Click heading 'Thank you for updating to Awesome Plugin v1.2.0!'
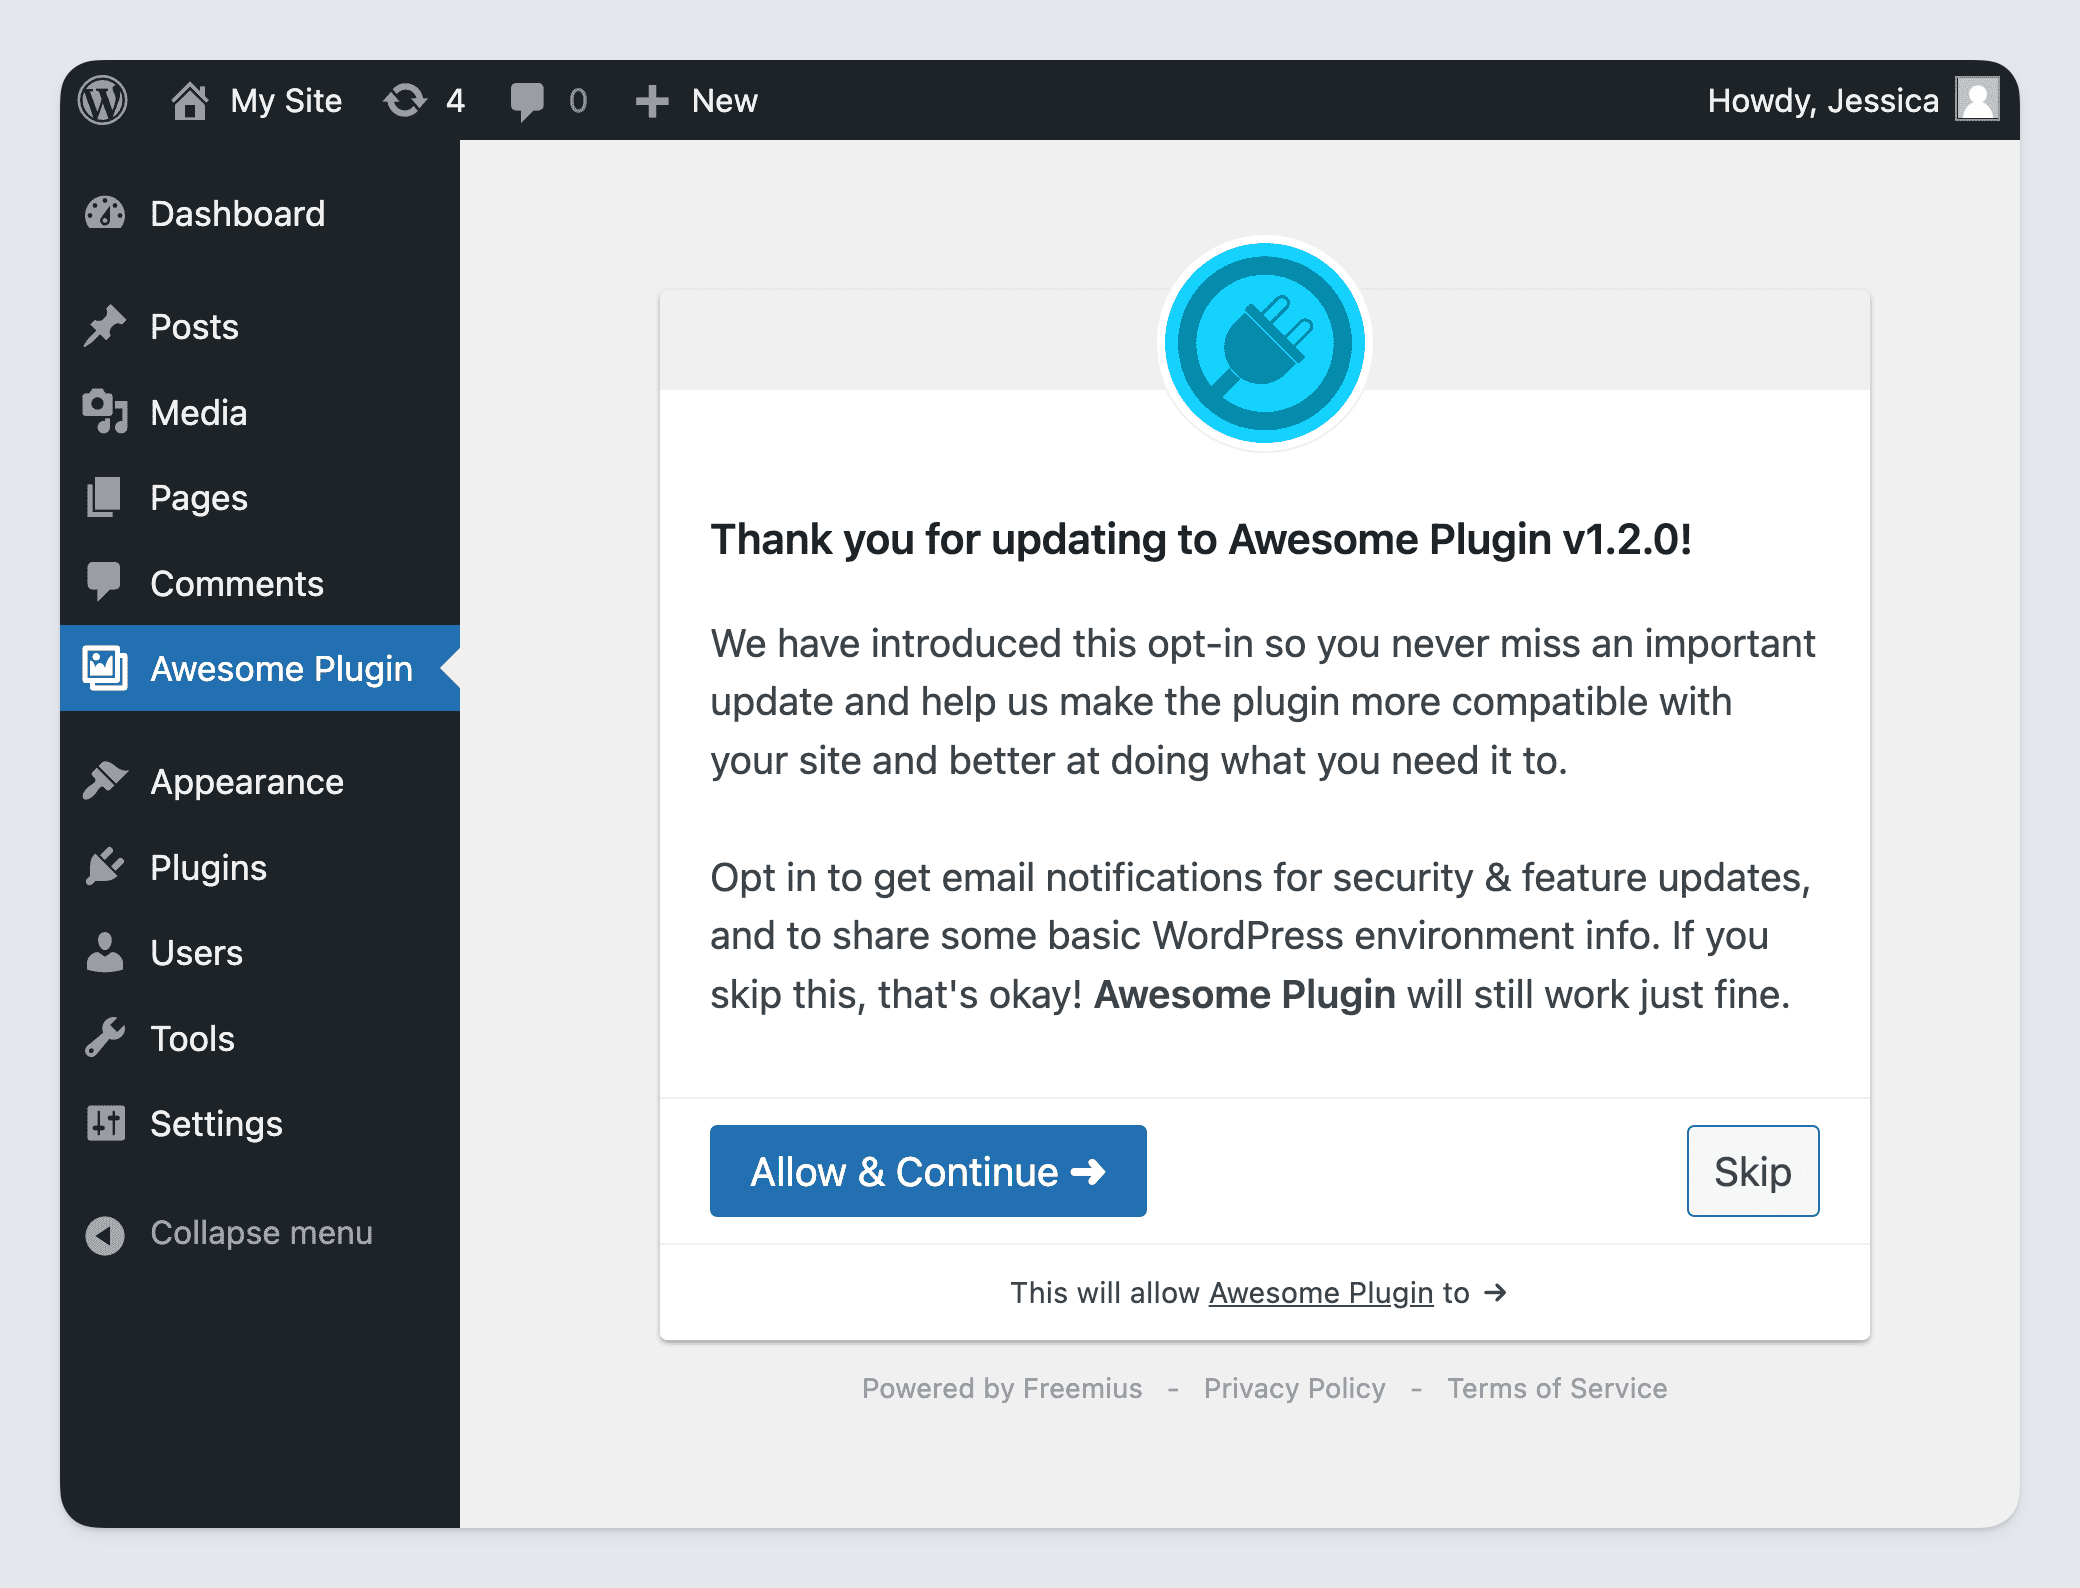The width and height of the screenshot is (2080, 1588). tap(1201, 540)
